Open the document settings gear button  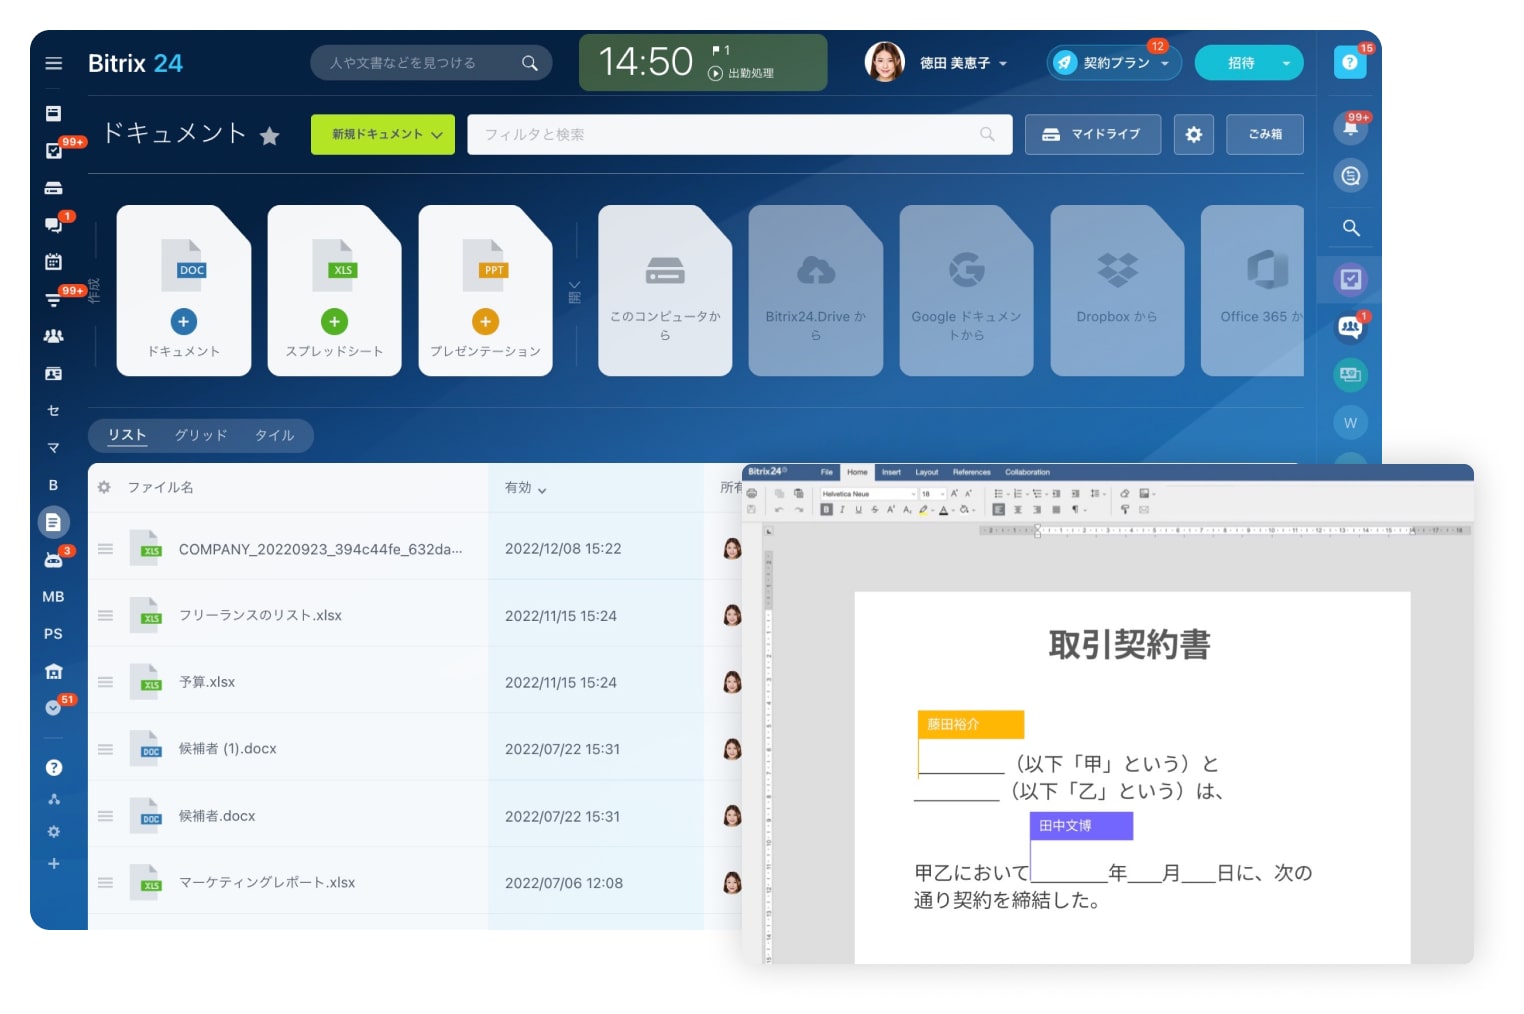(x=1193, y=134)
